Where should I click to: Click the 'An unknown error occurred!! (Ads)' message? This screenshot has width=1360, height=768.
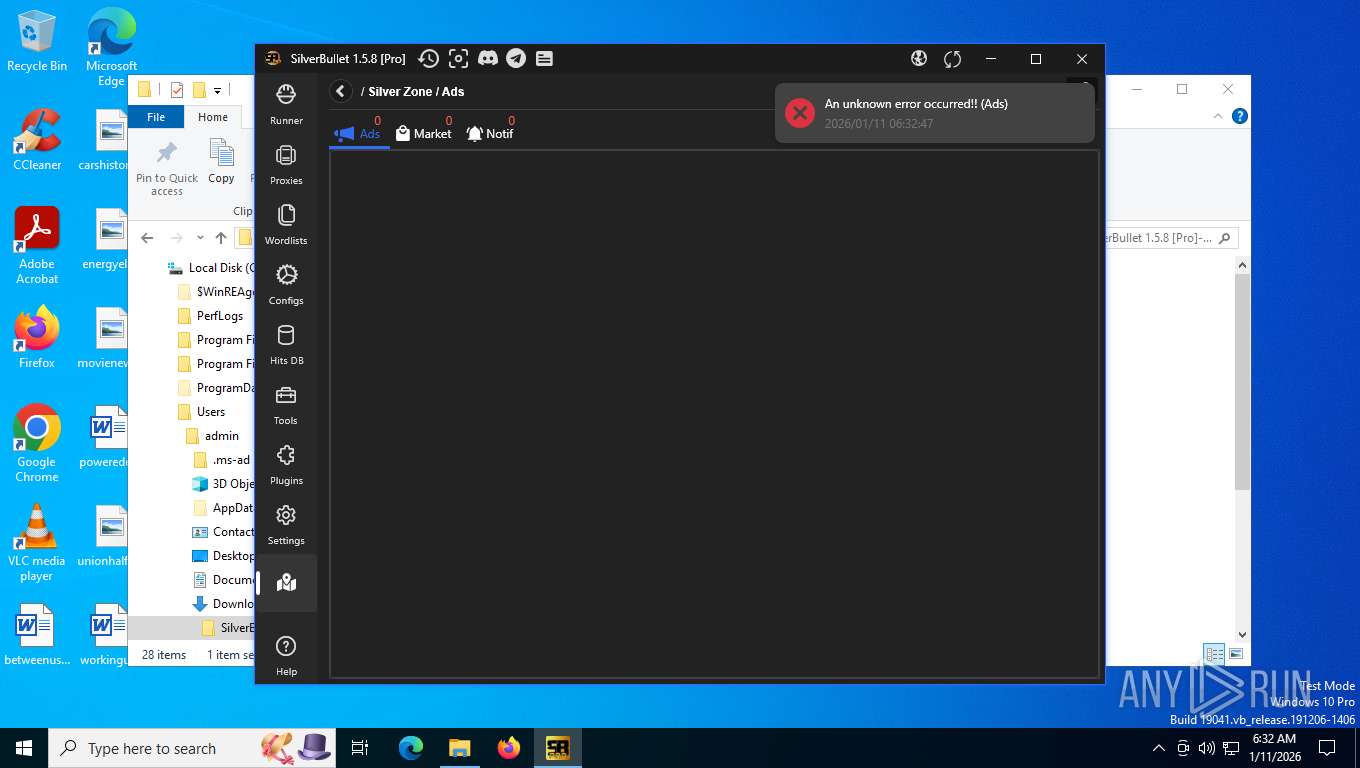pos(916,104)
